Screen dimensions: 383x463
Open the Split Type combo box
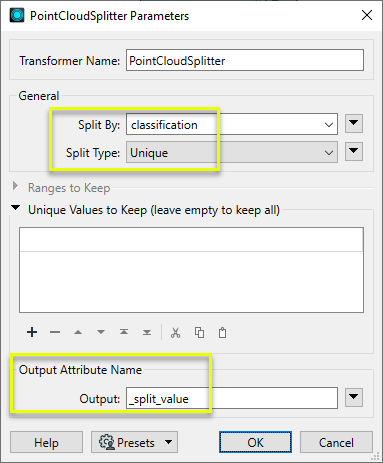point(232,152)
